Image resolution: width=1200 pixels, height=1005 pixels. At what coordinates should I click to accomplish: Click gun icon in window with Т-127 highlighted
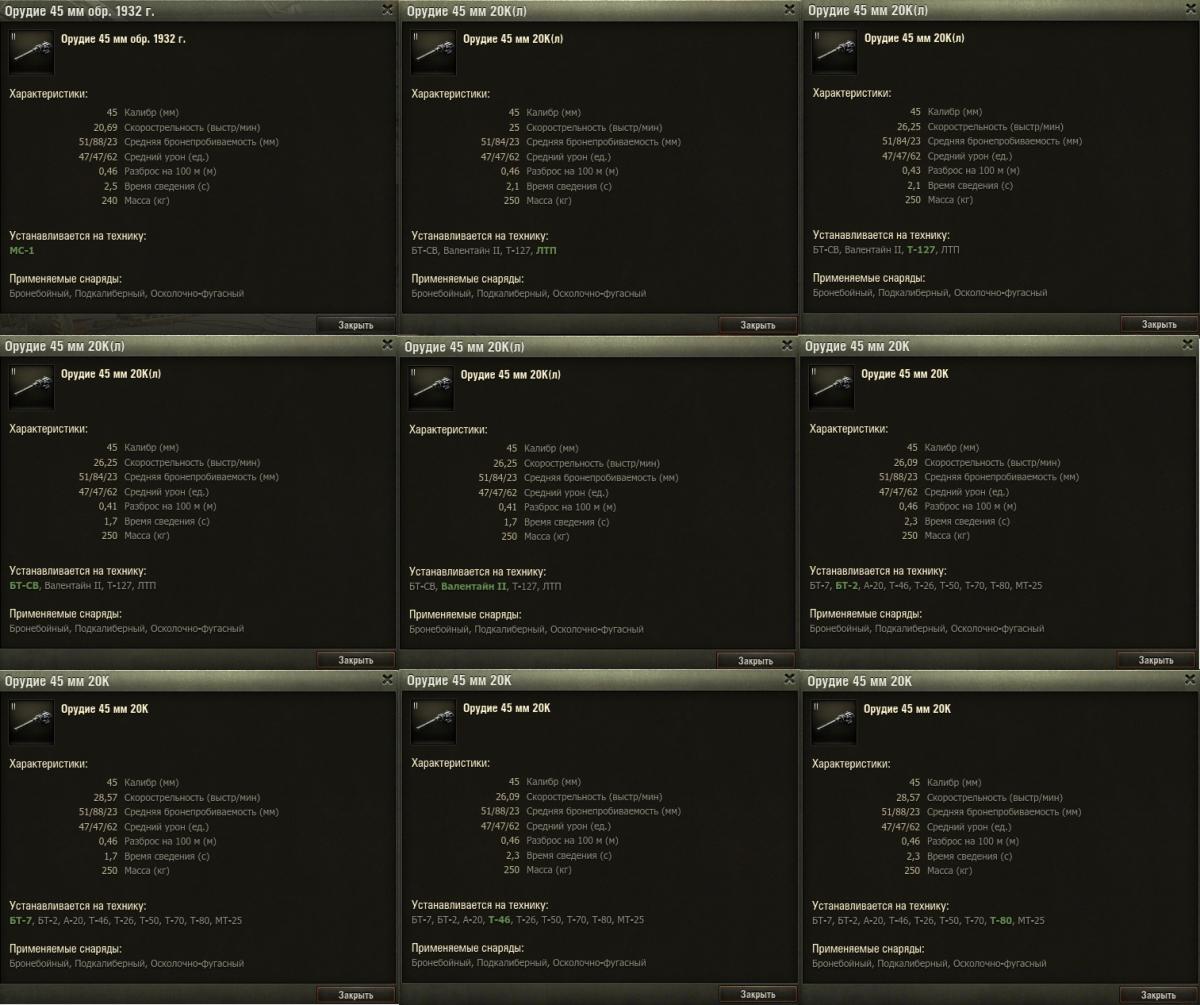[x=835, y=51]
